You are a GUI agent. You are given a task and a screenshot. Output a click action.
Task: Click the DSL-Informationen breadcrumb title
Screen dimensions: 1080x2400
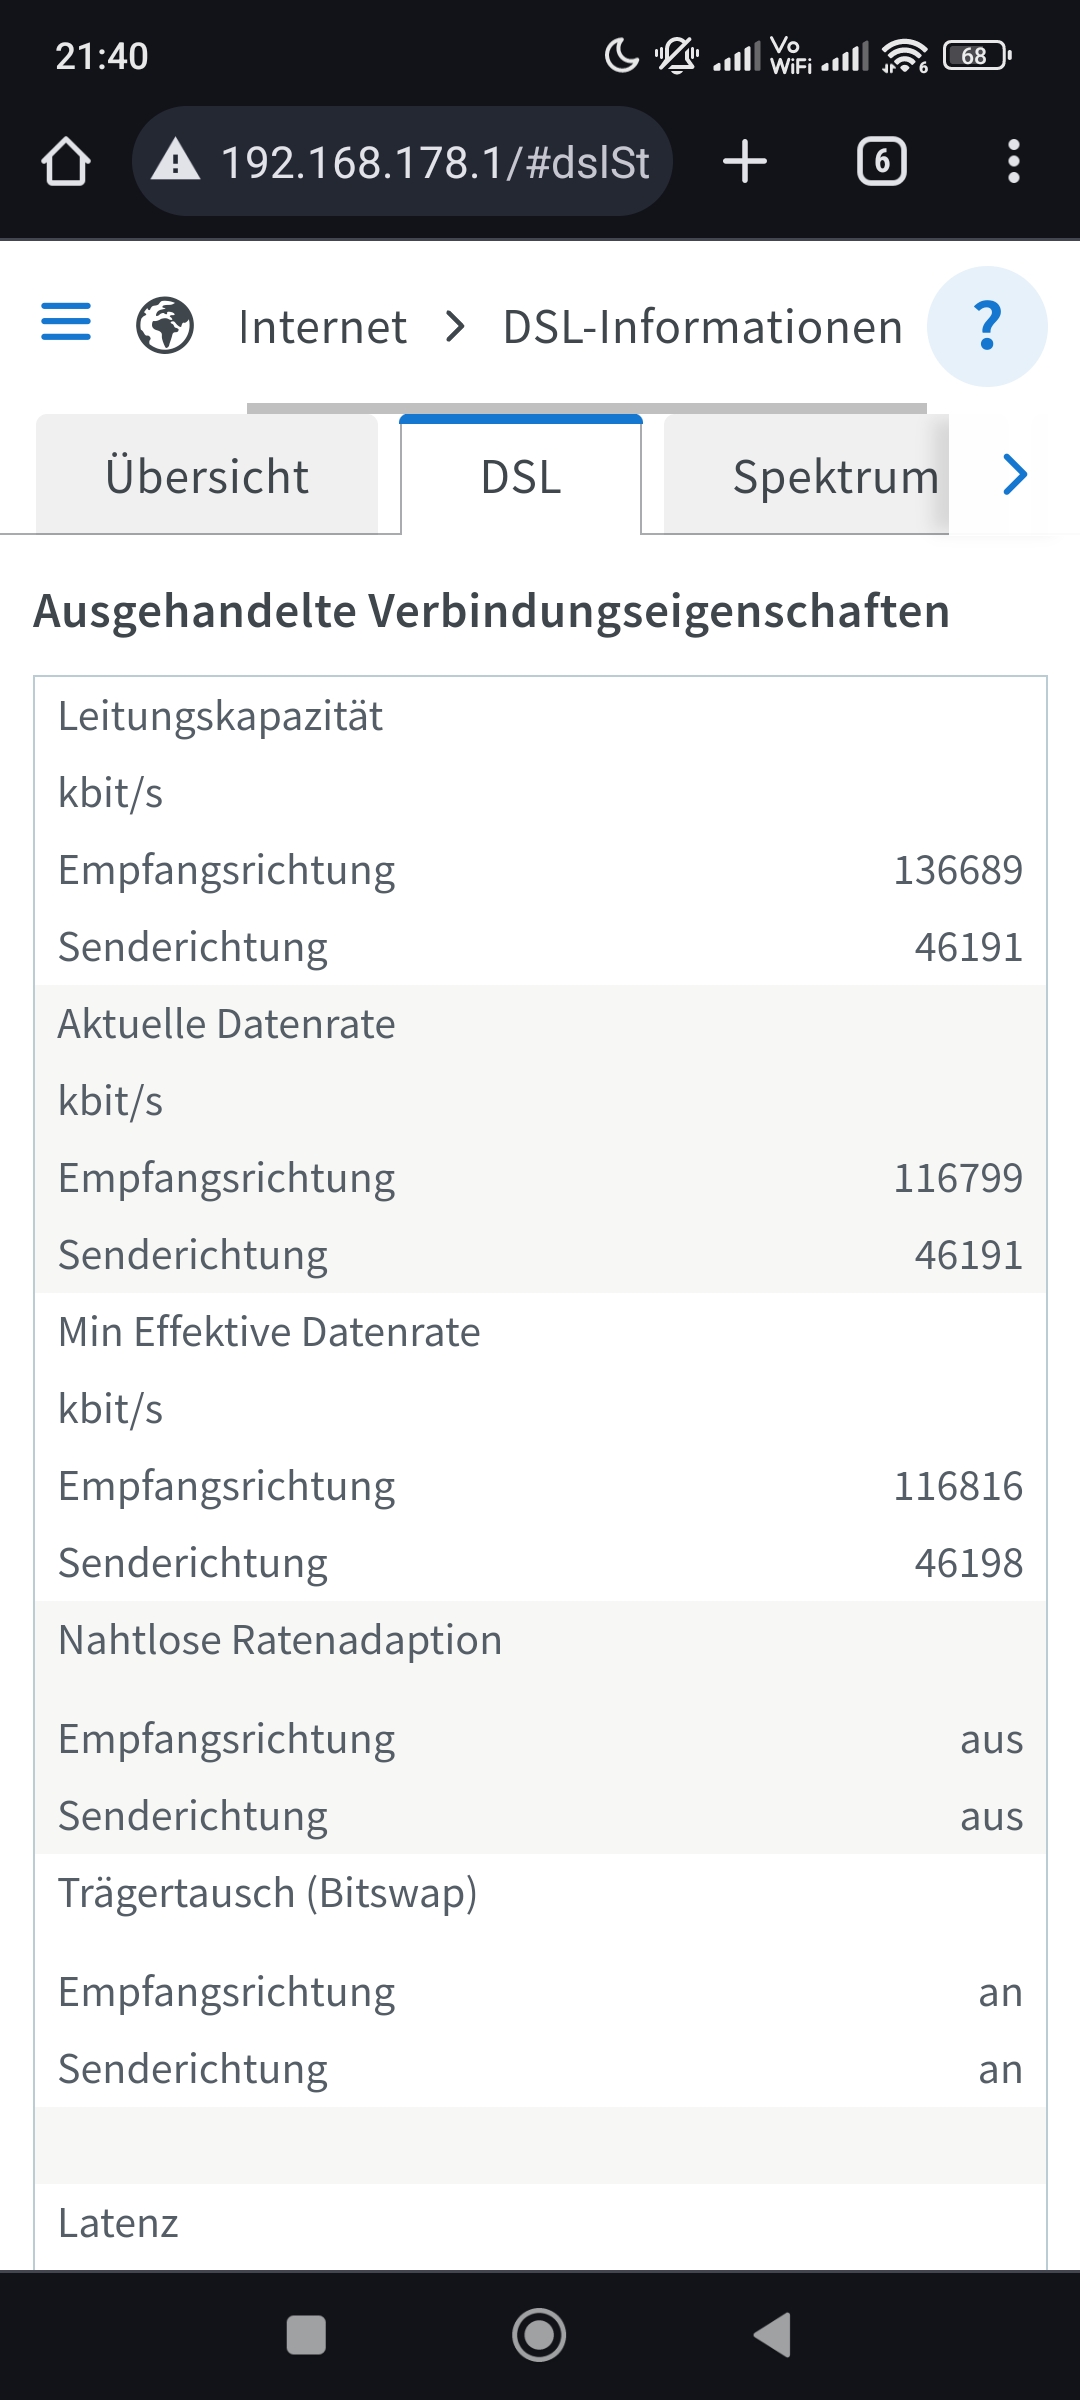tap(702, 327)
